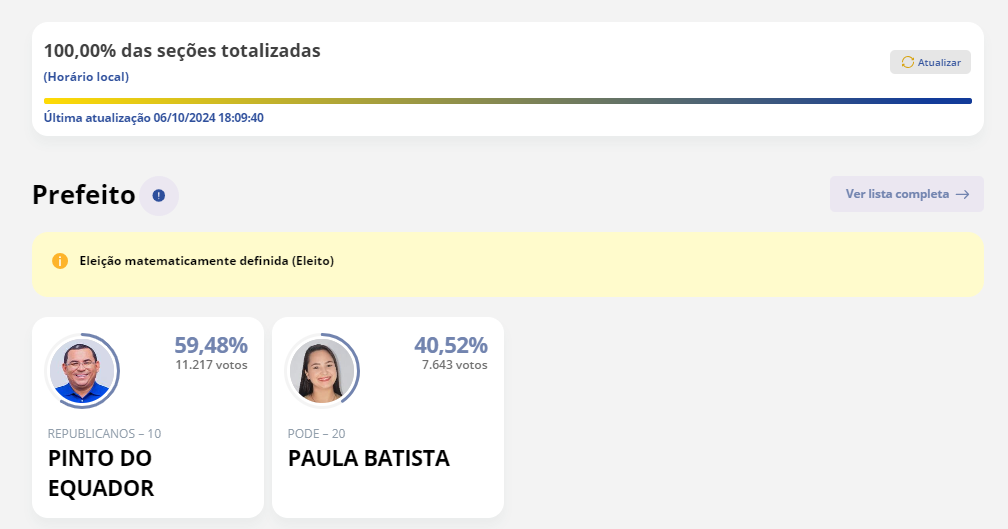Click the circular refresh arrows icon
This screenshot has width=1008, height=529.
(907, 62)
